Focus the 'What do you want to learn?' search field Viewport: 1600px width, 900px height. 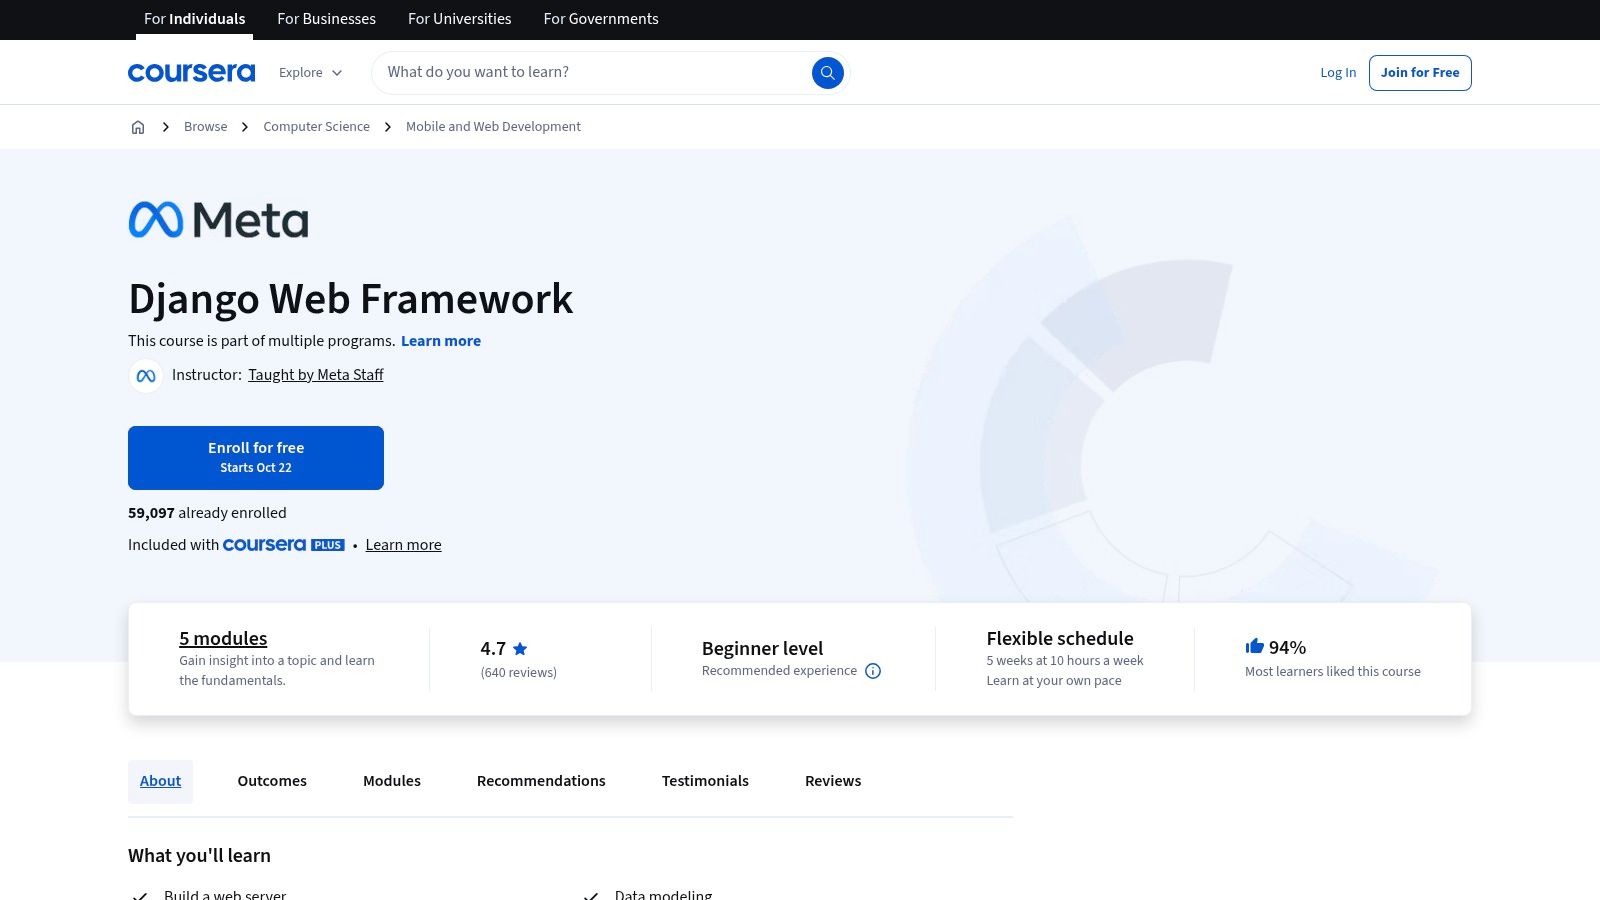coord(590,72)
